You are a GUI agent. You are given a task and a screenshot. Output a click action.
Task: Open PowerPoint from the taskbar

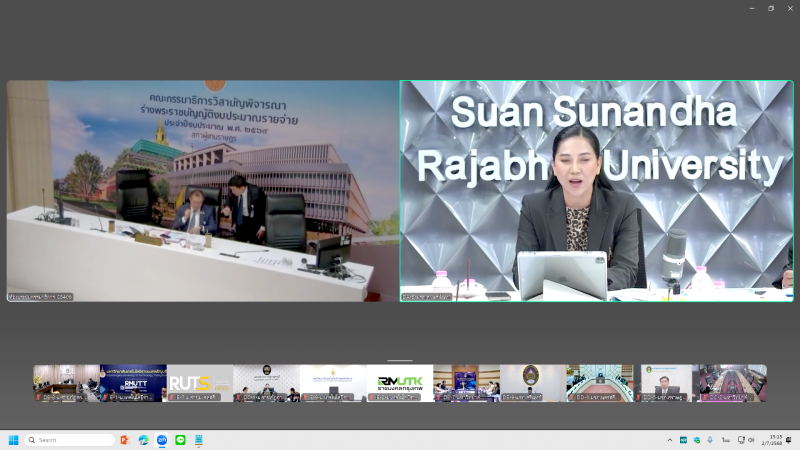(x=125, y=440)
